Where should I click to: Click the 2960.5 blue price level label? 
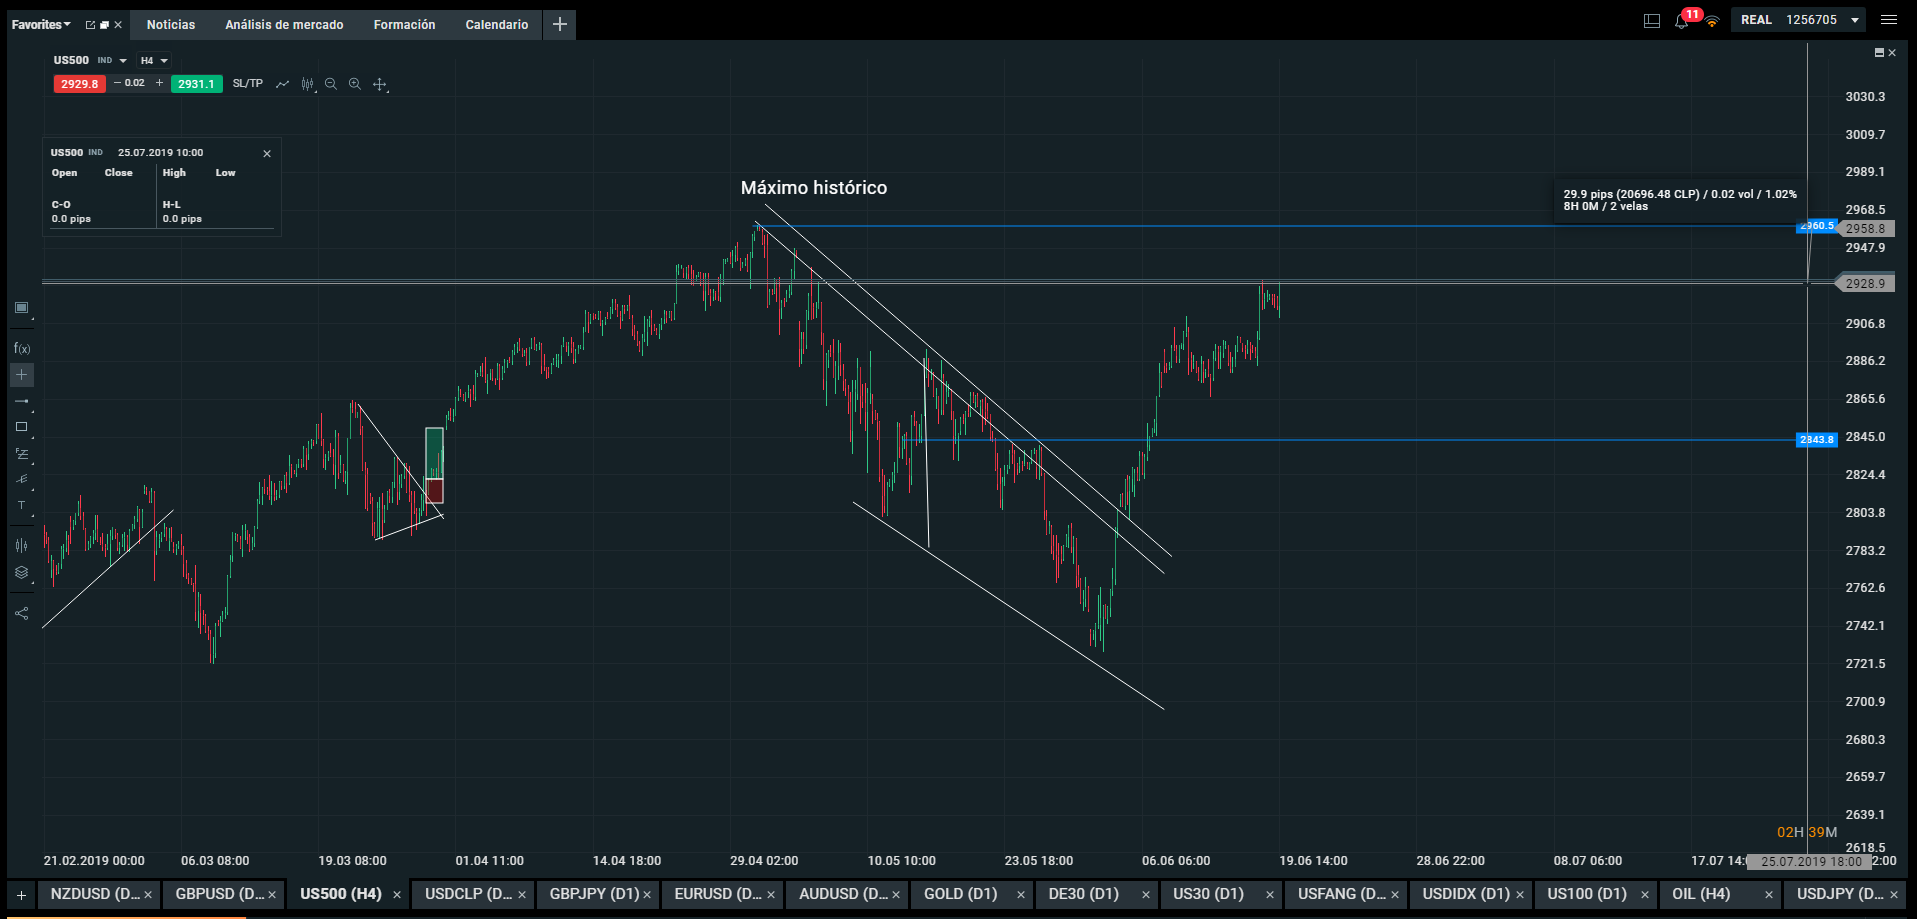[x=1817, y=226]
